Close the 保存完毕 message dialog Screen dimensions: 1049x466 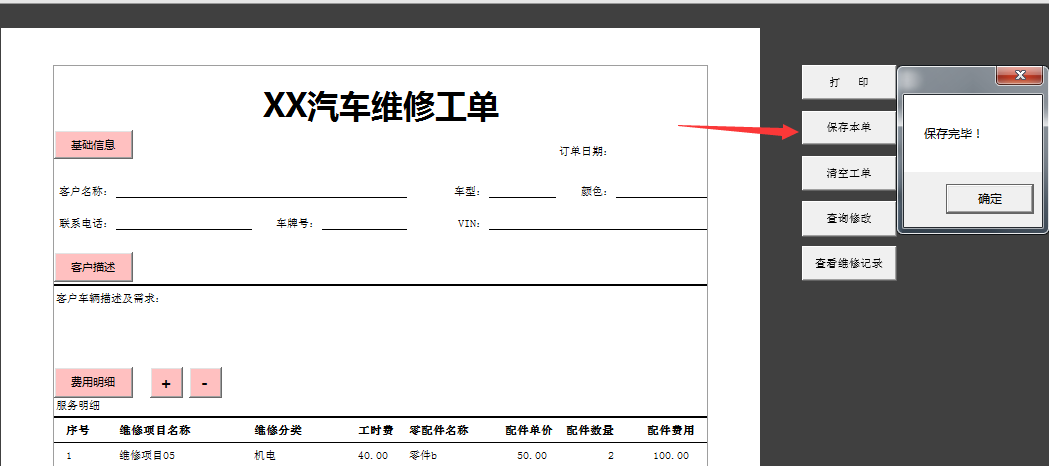coord(1020,76)
